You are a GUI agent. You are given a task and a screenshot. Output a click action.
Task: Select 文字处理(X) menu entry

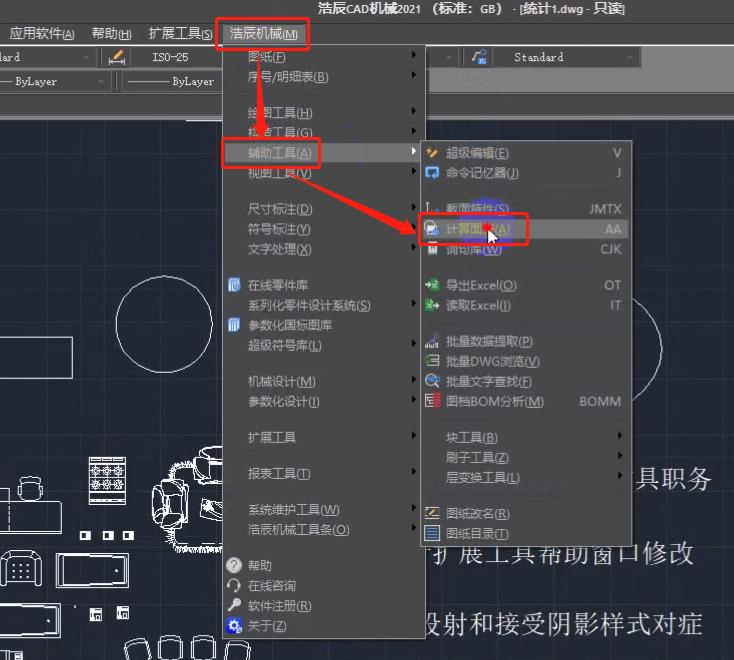pos(323,249)
